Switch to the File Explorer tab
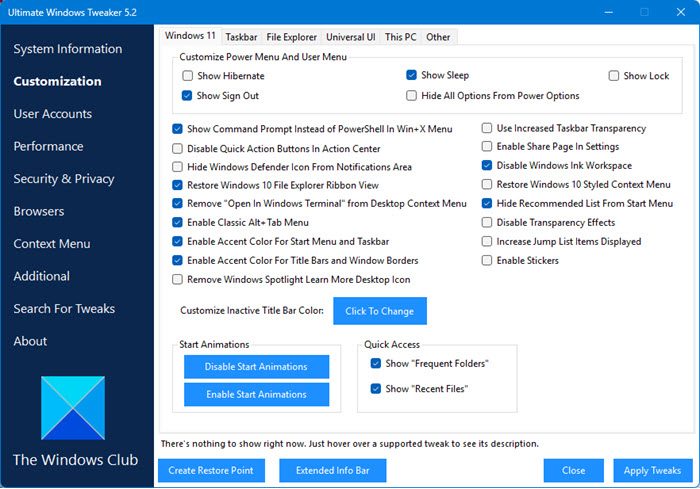This screenshot has width=700, height=489. tap(292, 37)
